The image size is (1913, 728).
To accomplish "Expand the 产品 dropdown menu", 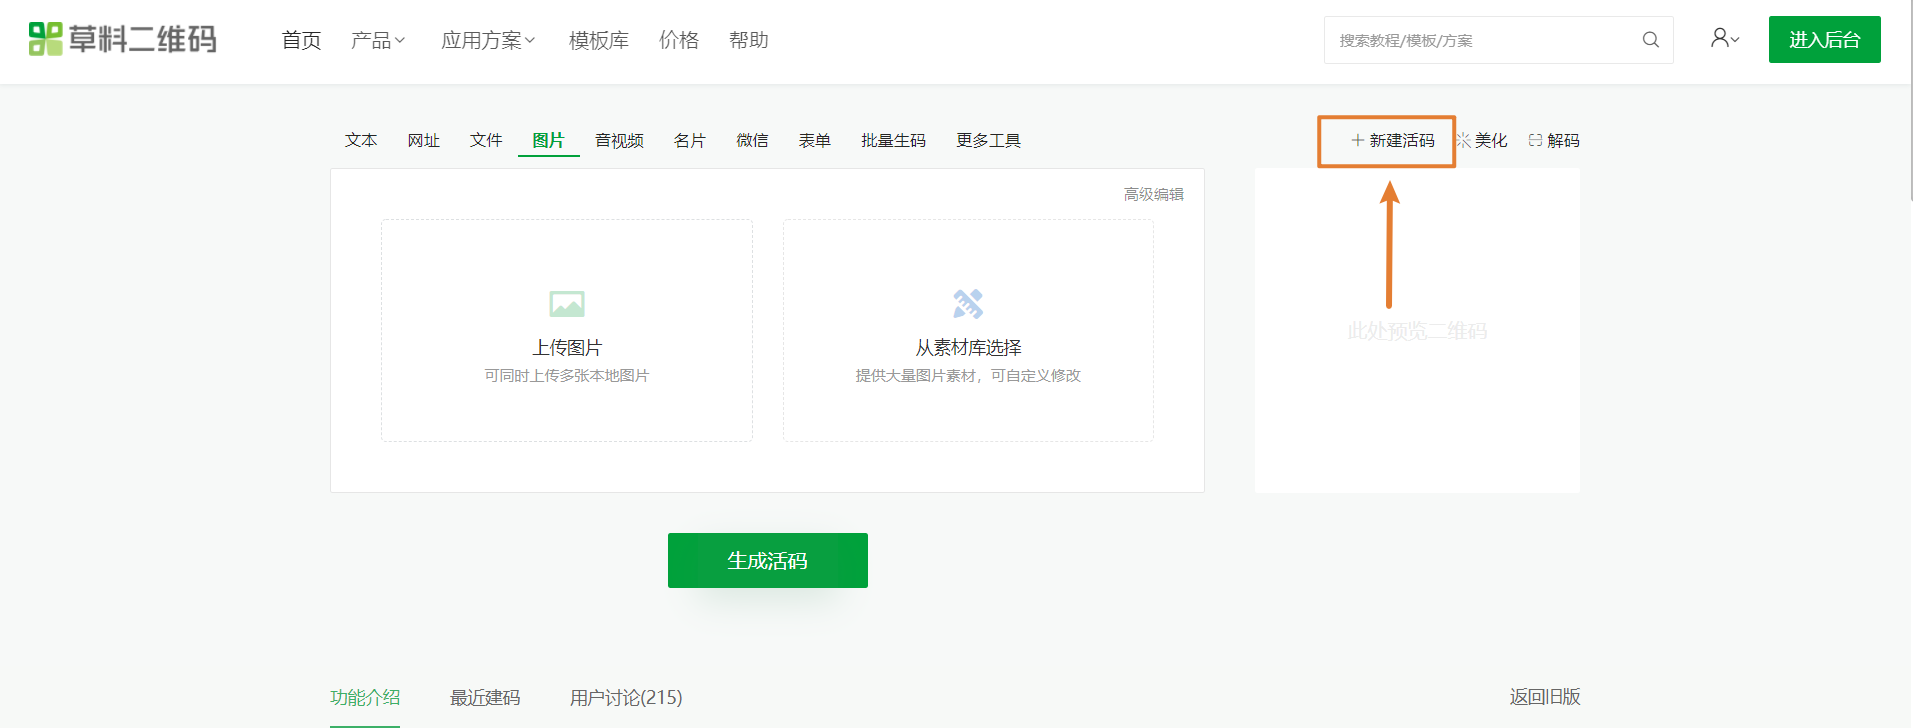I will 377,40.
